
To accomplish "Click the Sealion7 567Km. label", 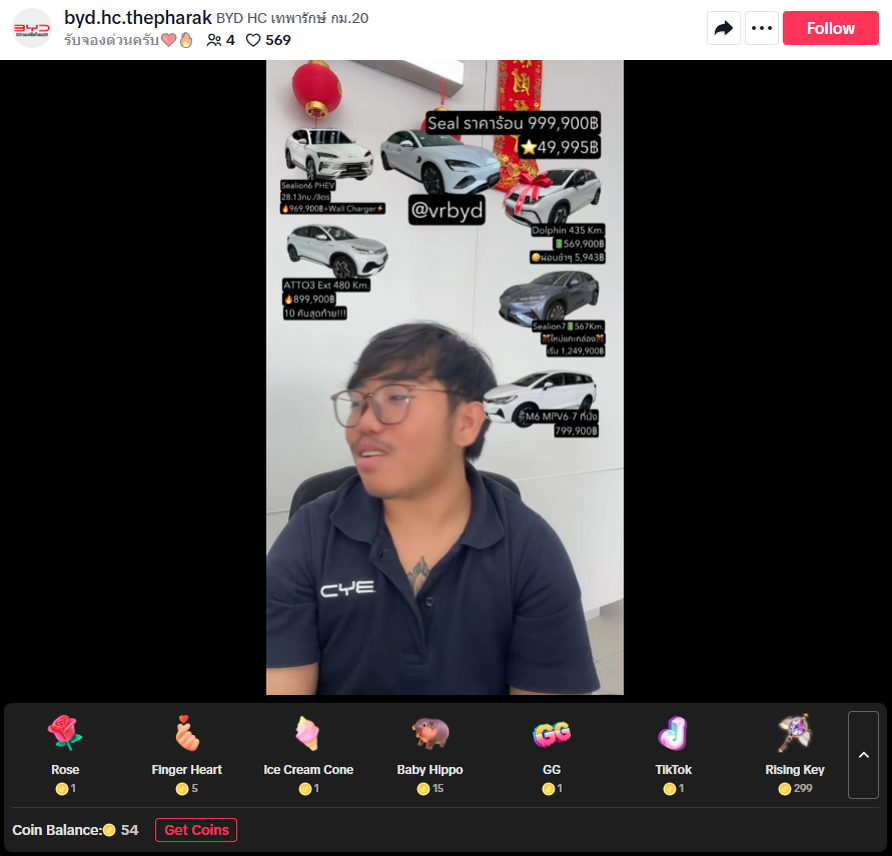I will coord(568,326).
